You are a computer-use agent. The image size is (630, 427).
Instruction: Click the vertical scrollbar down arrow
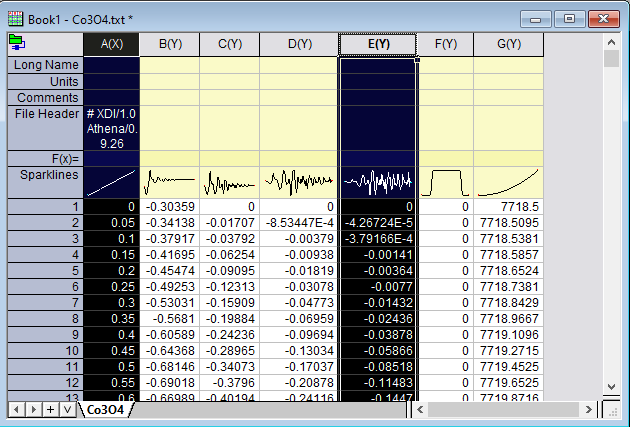(612, 387)
